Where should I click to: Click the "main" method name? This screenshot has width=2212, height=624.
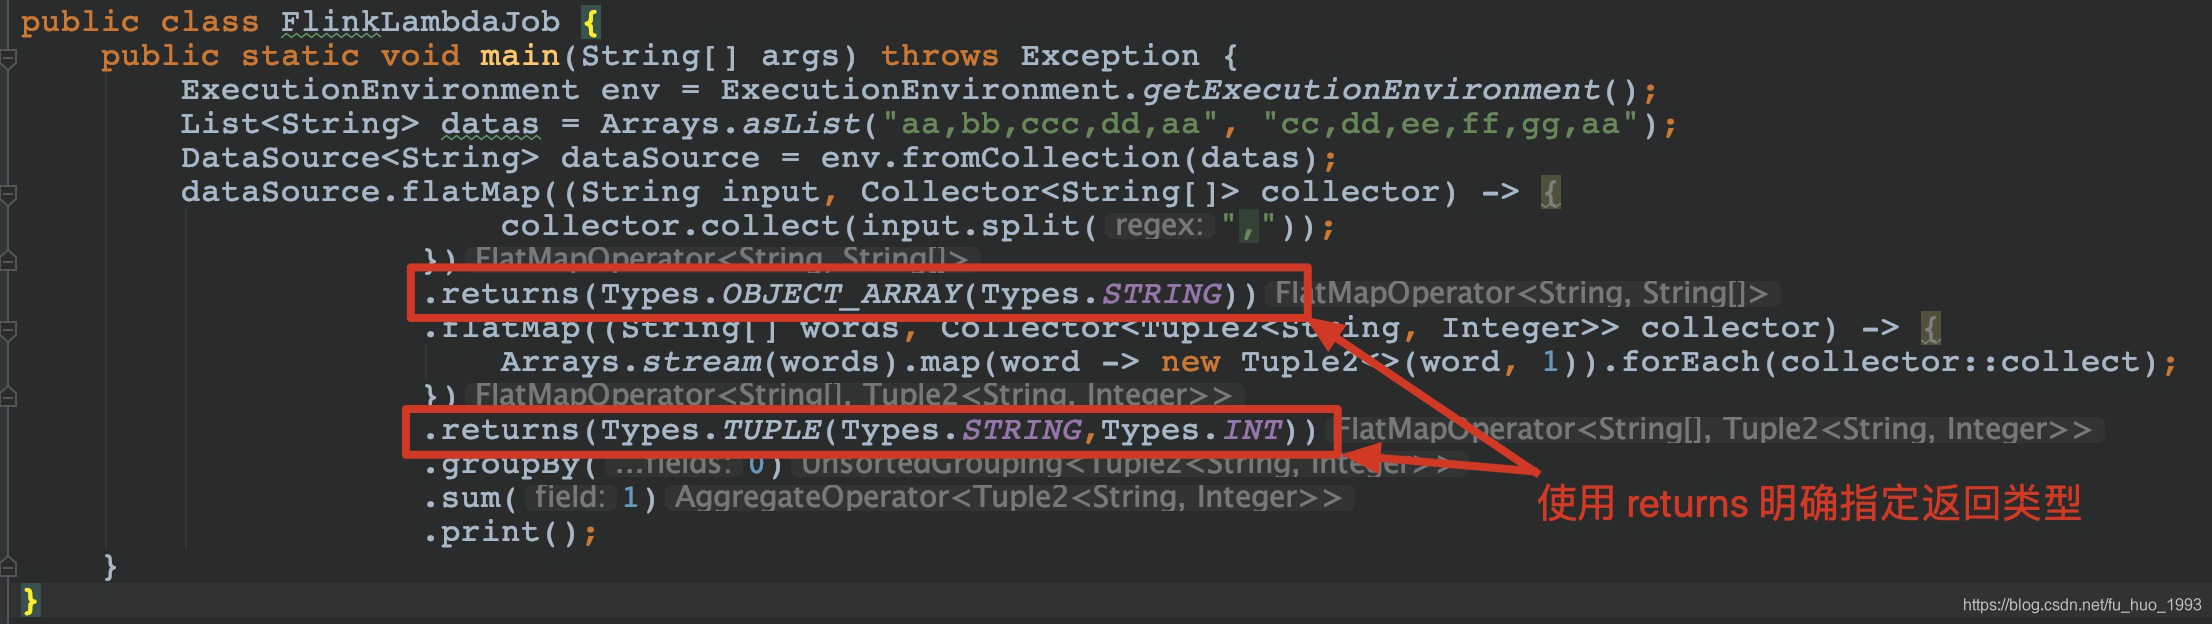520,56
